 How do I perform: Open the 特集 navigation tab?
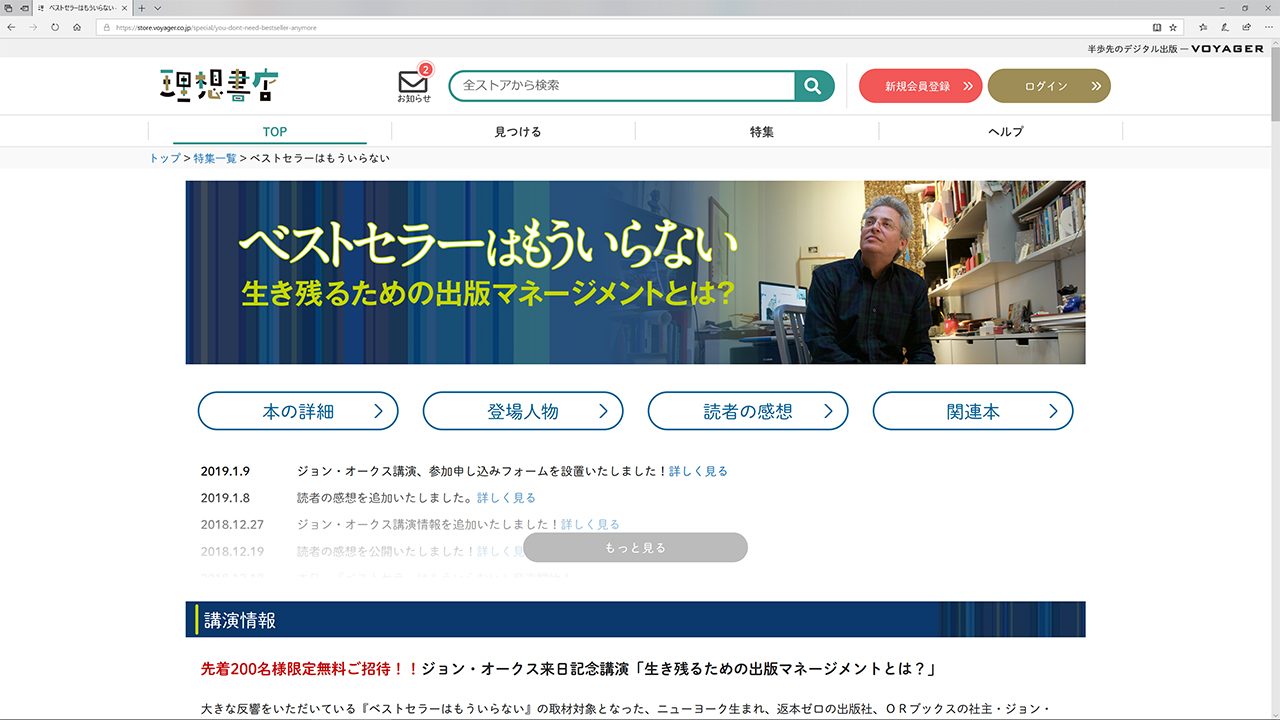[762, 131]
